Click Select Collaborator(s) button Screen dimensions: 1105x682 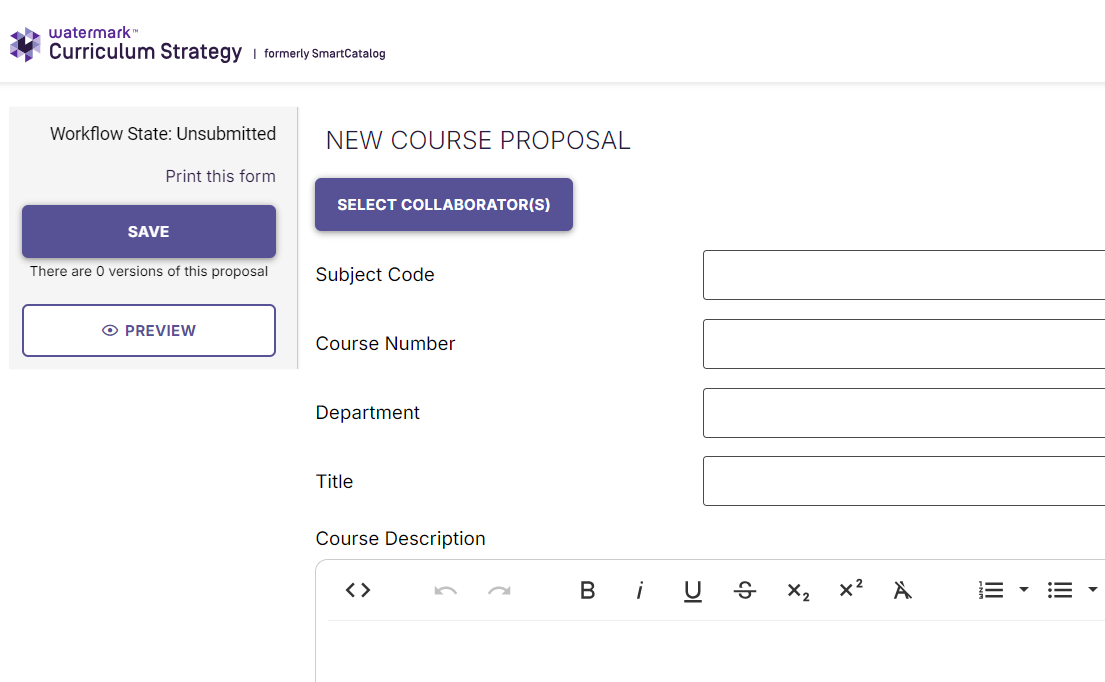pyautogui.click(x=444, y=204)
